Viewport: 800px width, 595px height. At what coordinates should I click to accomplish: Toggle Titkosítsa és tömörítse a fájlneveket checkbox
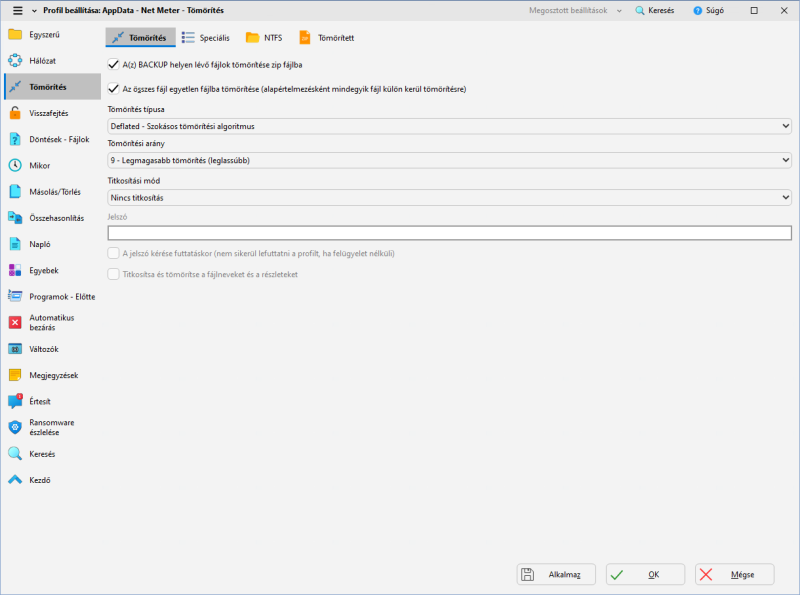tap(113, 274)
